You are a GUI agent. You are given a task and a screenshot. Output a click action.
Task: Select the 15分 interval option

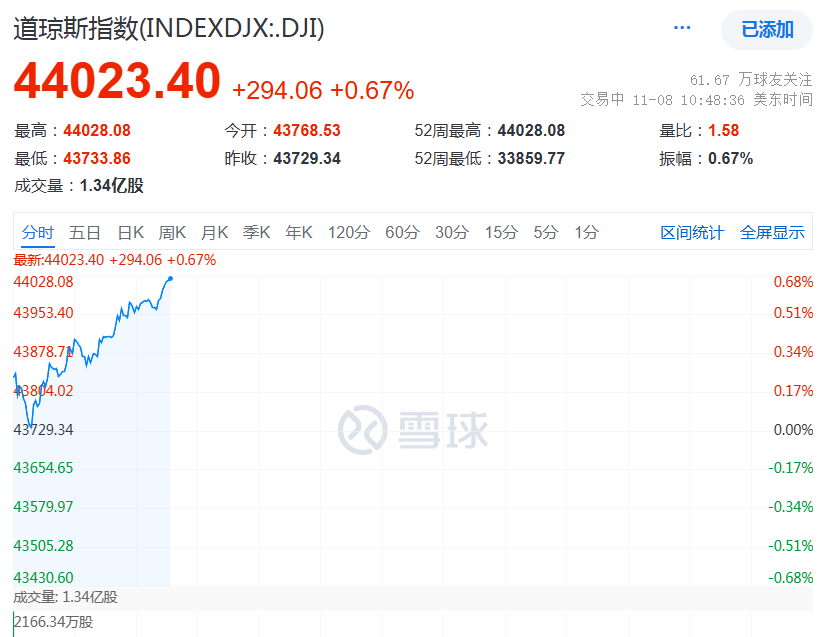(501, 231)
